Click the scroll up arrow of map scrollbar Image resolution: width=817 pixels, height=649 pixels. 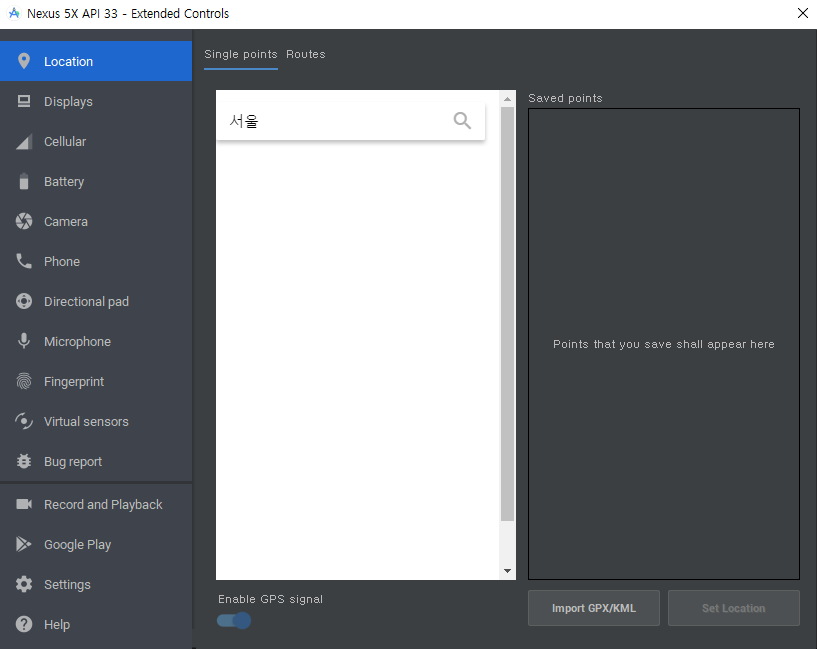(507, 99)
